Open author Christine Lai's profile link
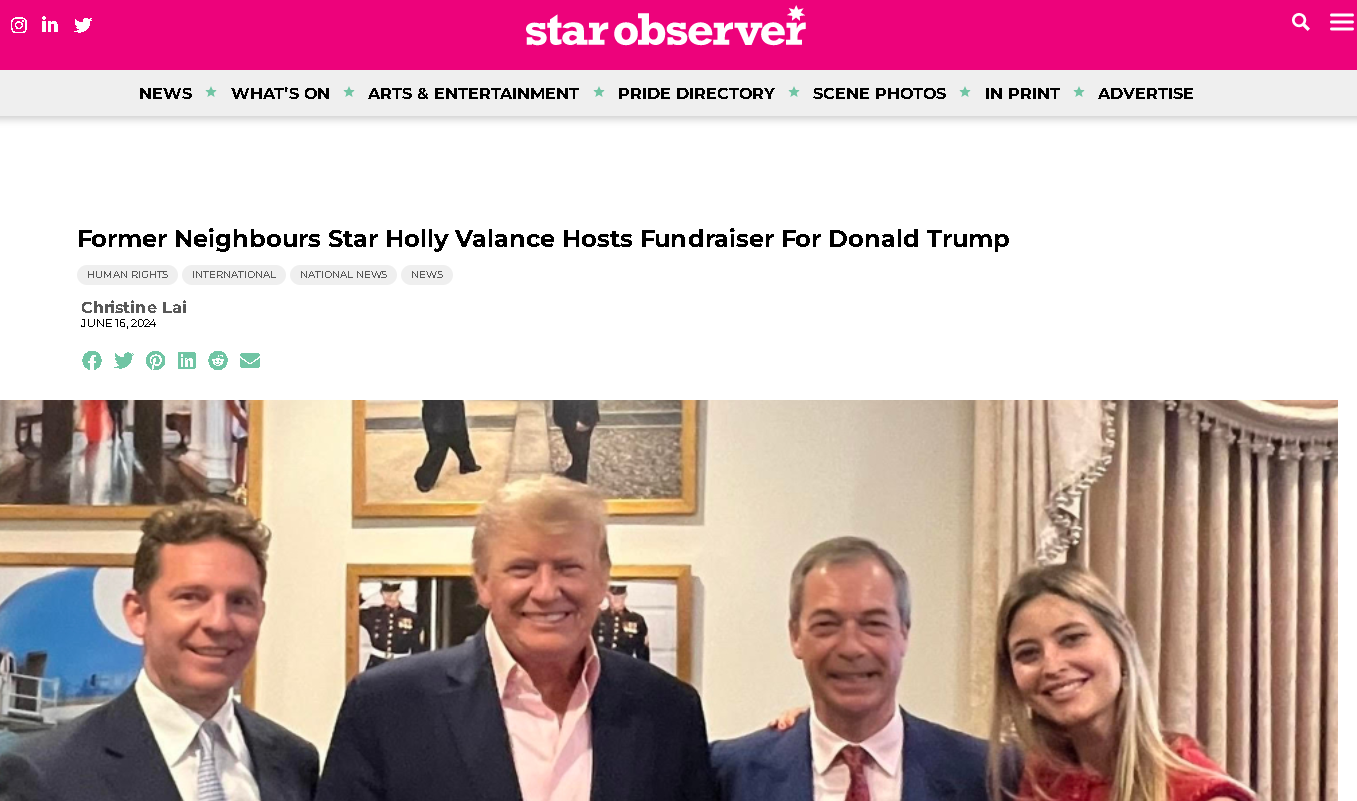 [134, 307]
